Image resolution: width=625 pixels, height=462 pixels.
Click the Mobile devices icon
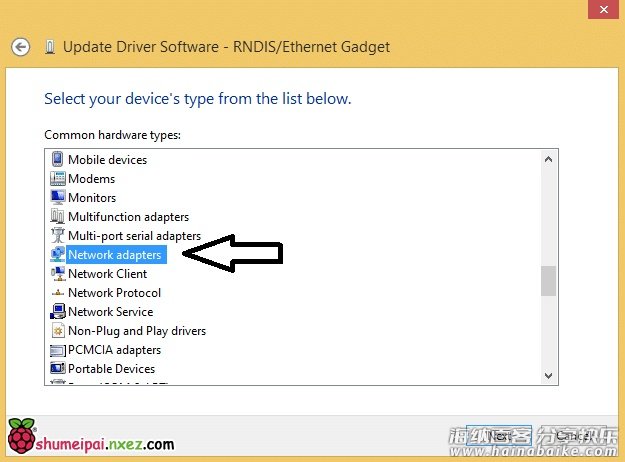click(x=57, y=160)
